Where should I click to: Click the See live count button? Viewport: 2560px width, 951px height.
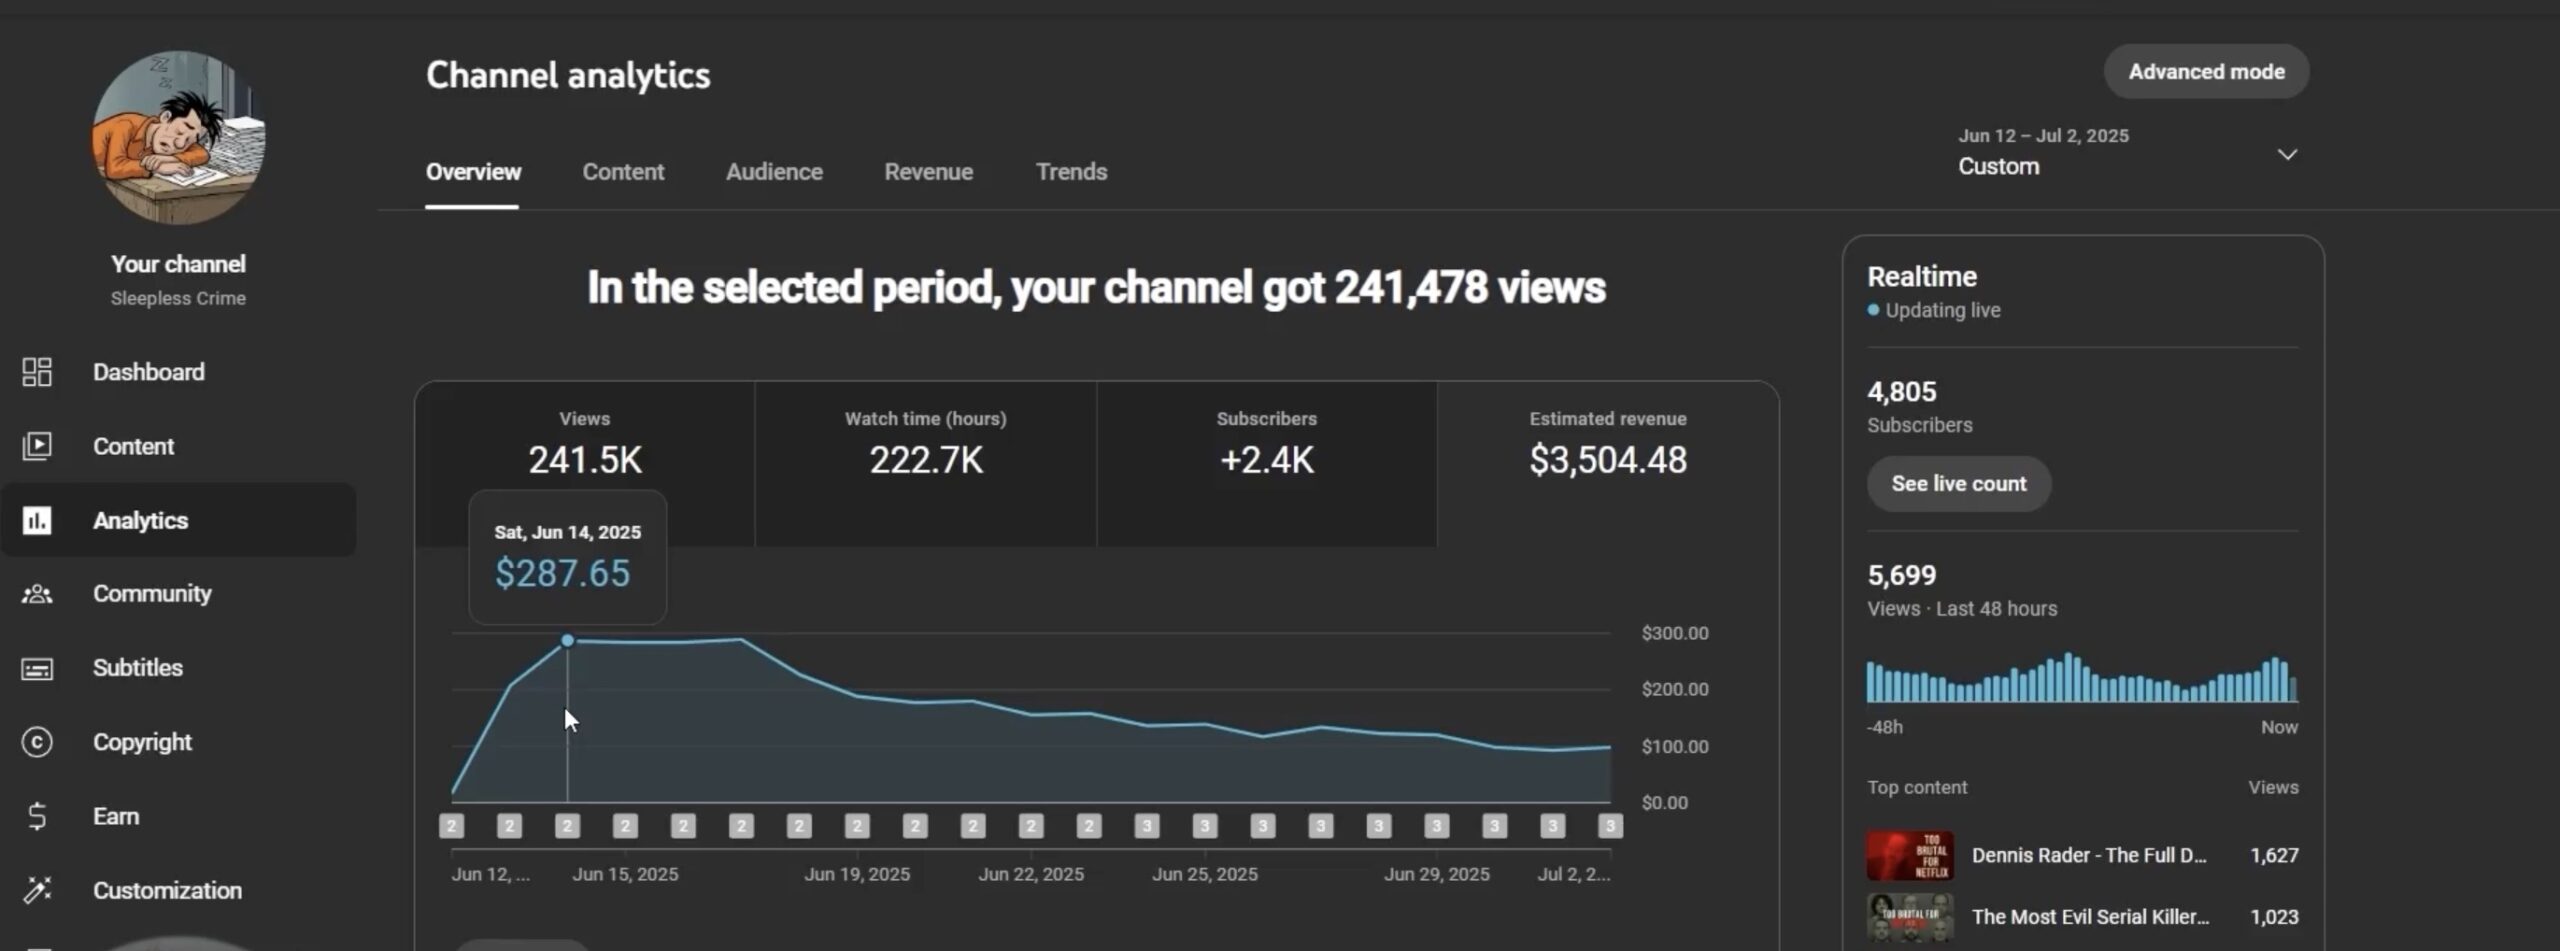pos(1958,484)
